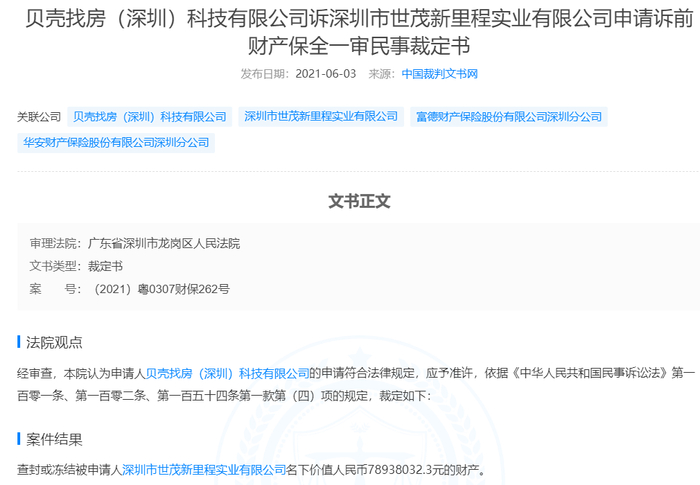Click case number （2021）粤0307财保262号

pos(160,289)
